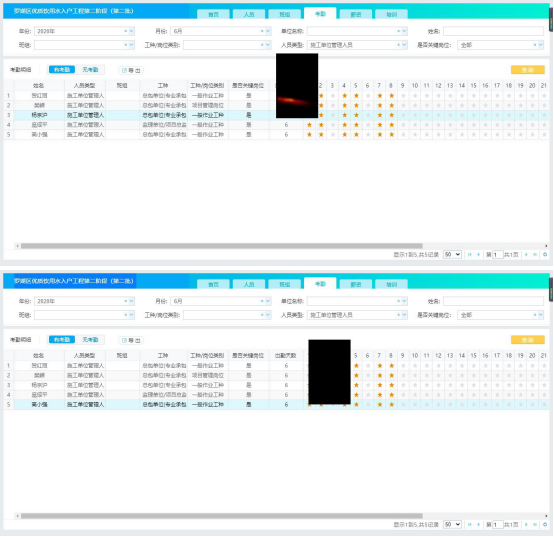Click grey day 9 star of row 4, upper panel
The height and width of the screenshot is (537, 554).
coord(403,125)
